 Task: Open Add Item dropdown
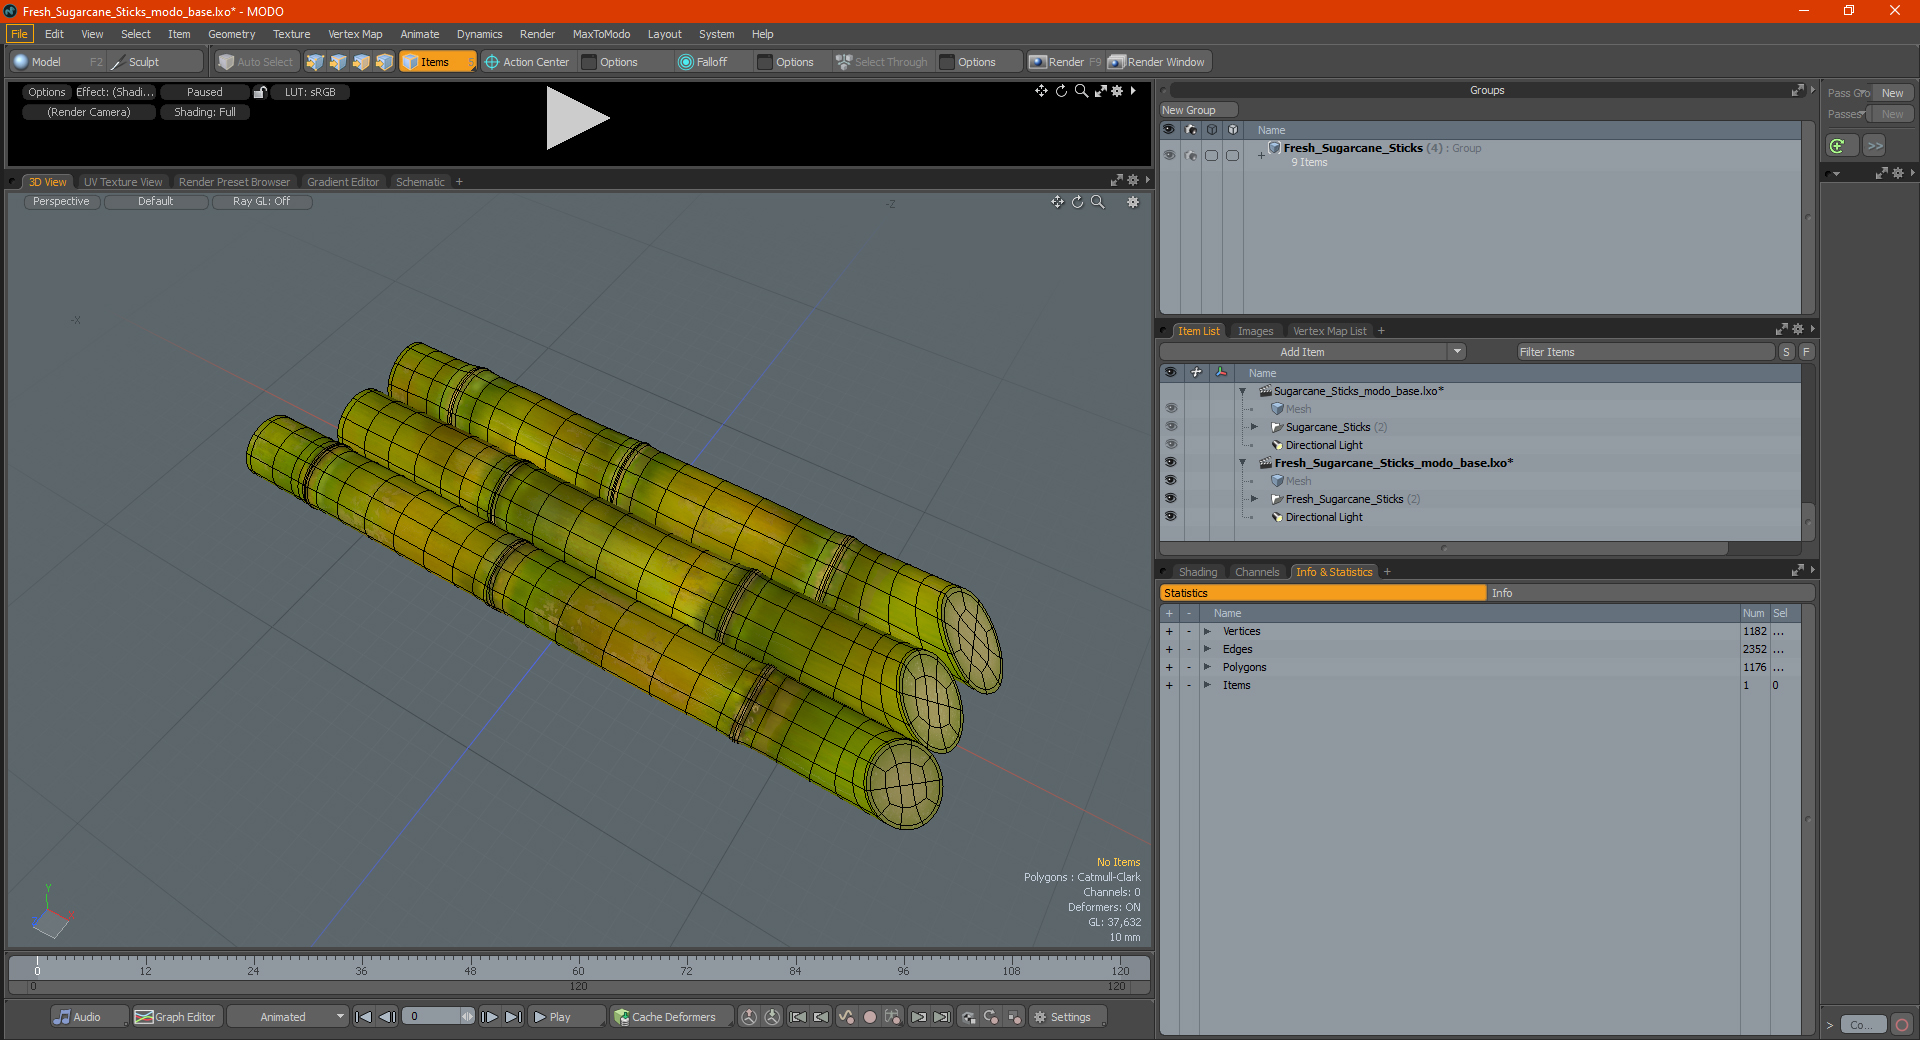coord(1312,352)
